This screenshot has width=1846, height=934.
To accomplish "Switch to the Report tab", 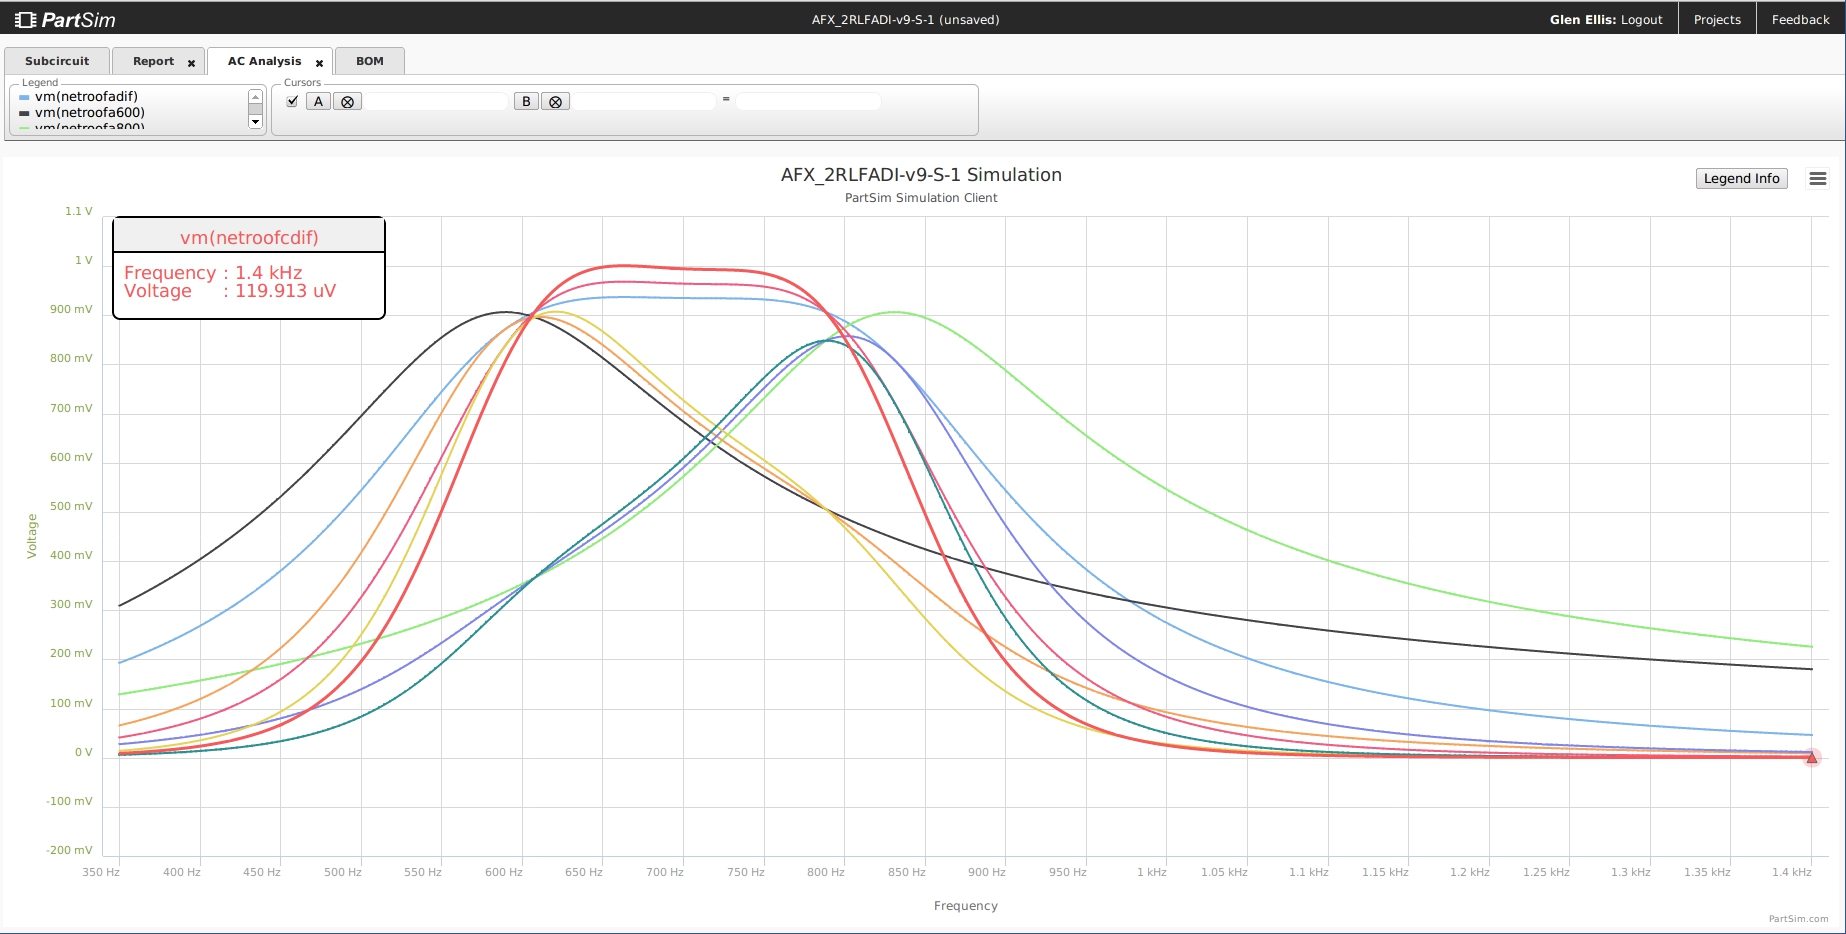I will 153,61.
